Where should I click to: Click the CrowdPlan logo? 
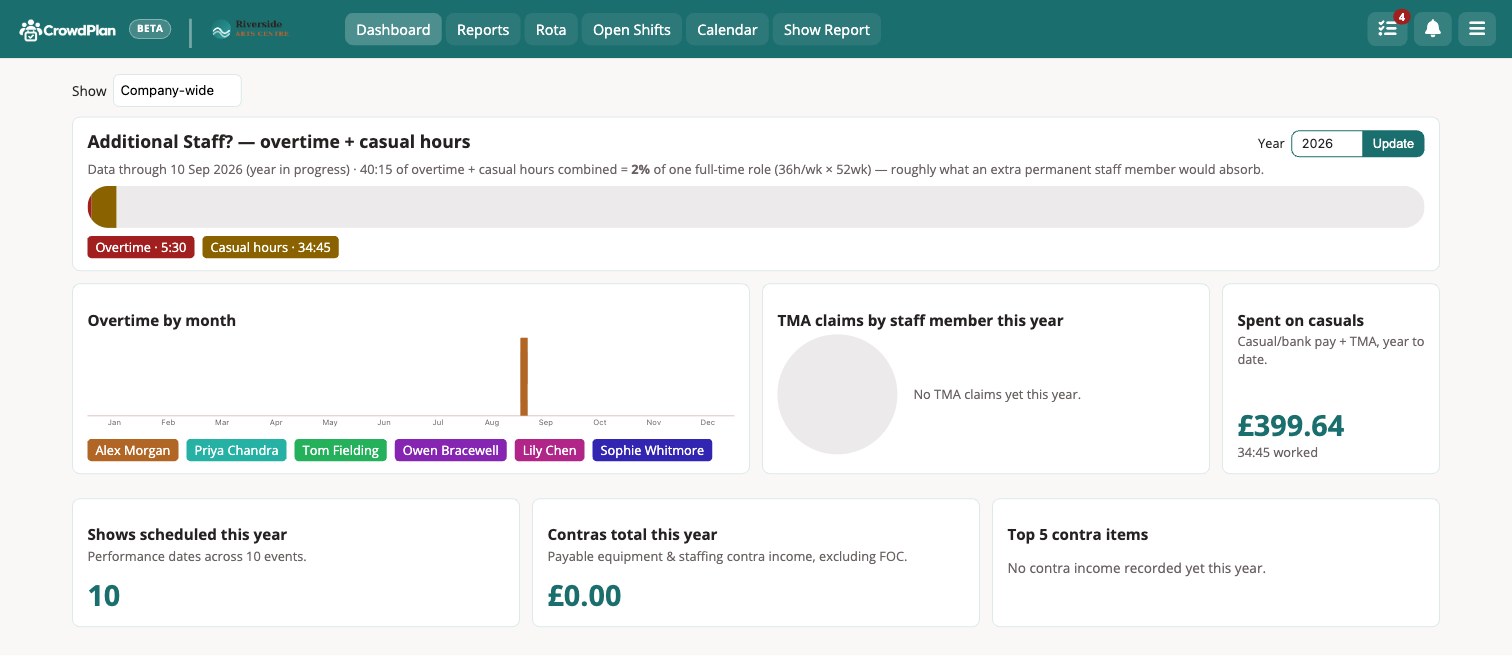[x=69, y=29]
